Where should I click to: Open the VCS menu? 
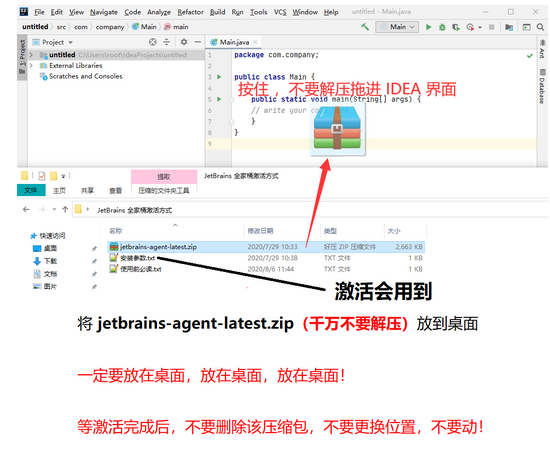tap(280, 12)
